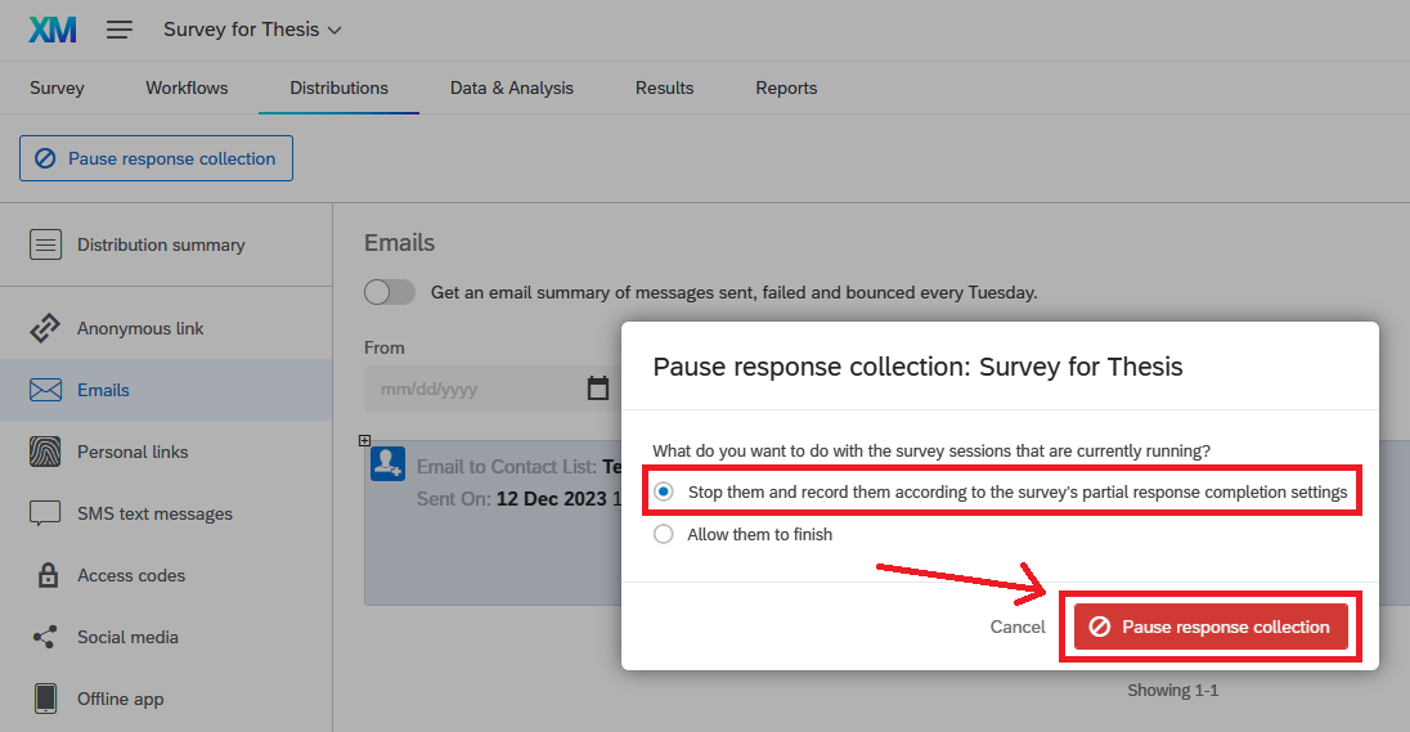Open the hamburger navigation menu
This screenshot has height=732, width=1410.
tap(119, 30)
